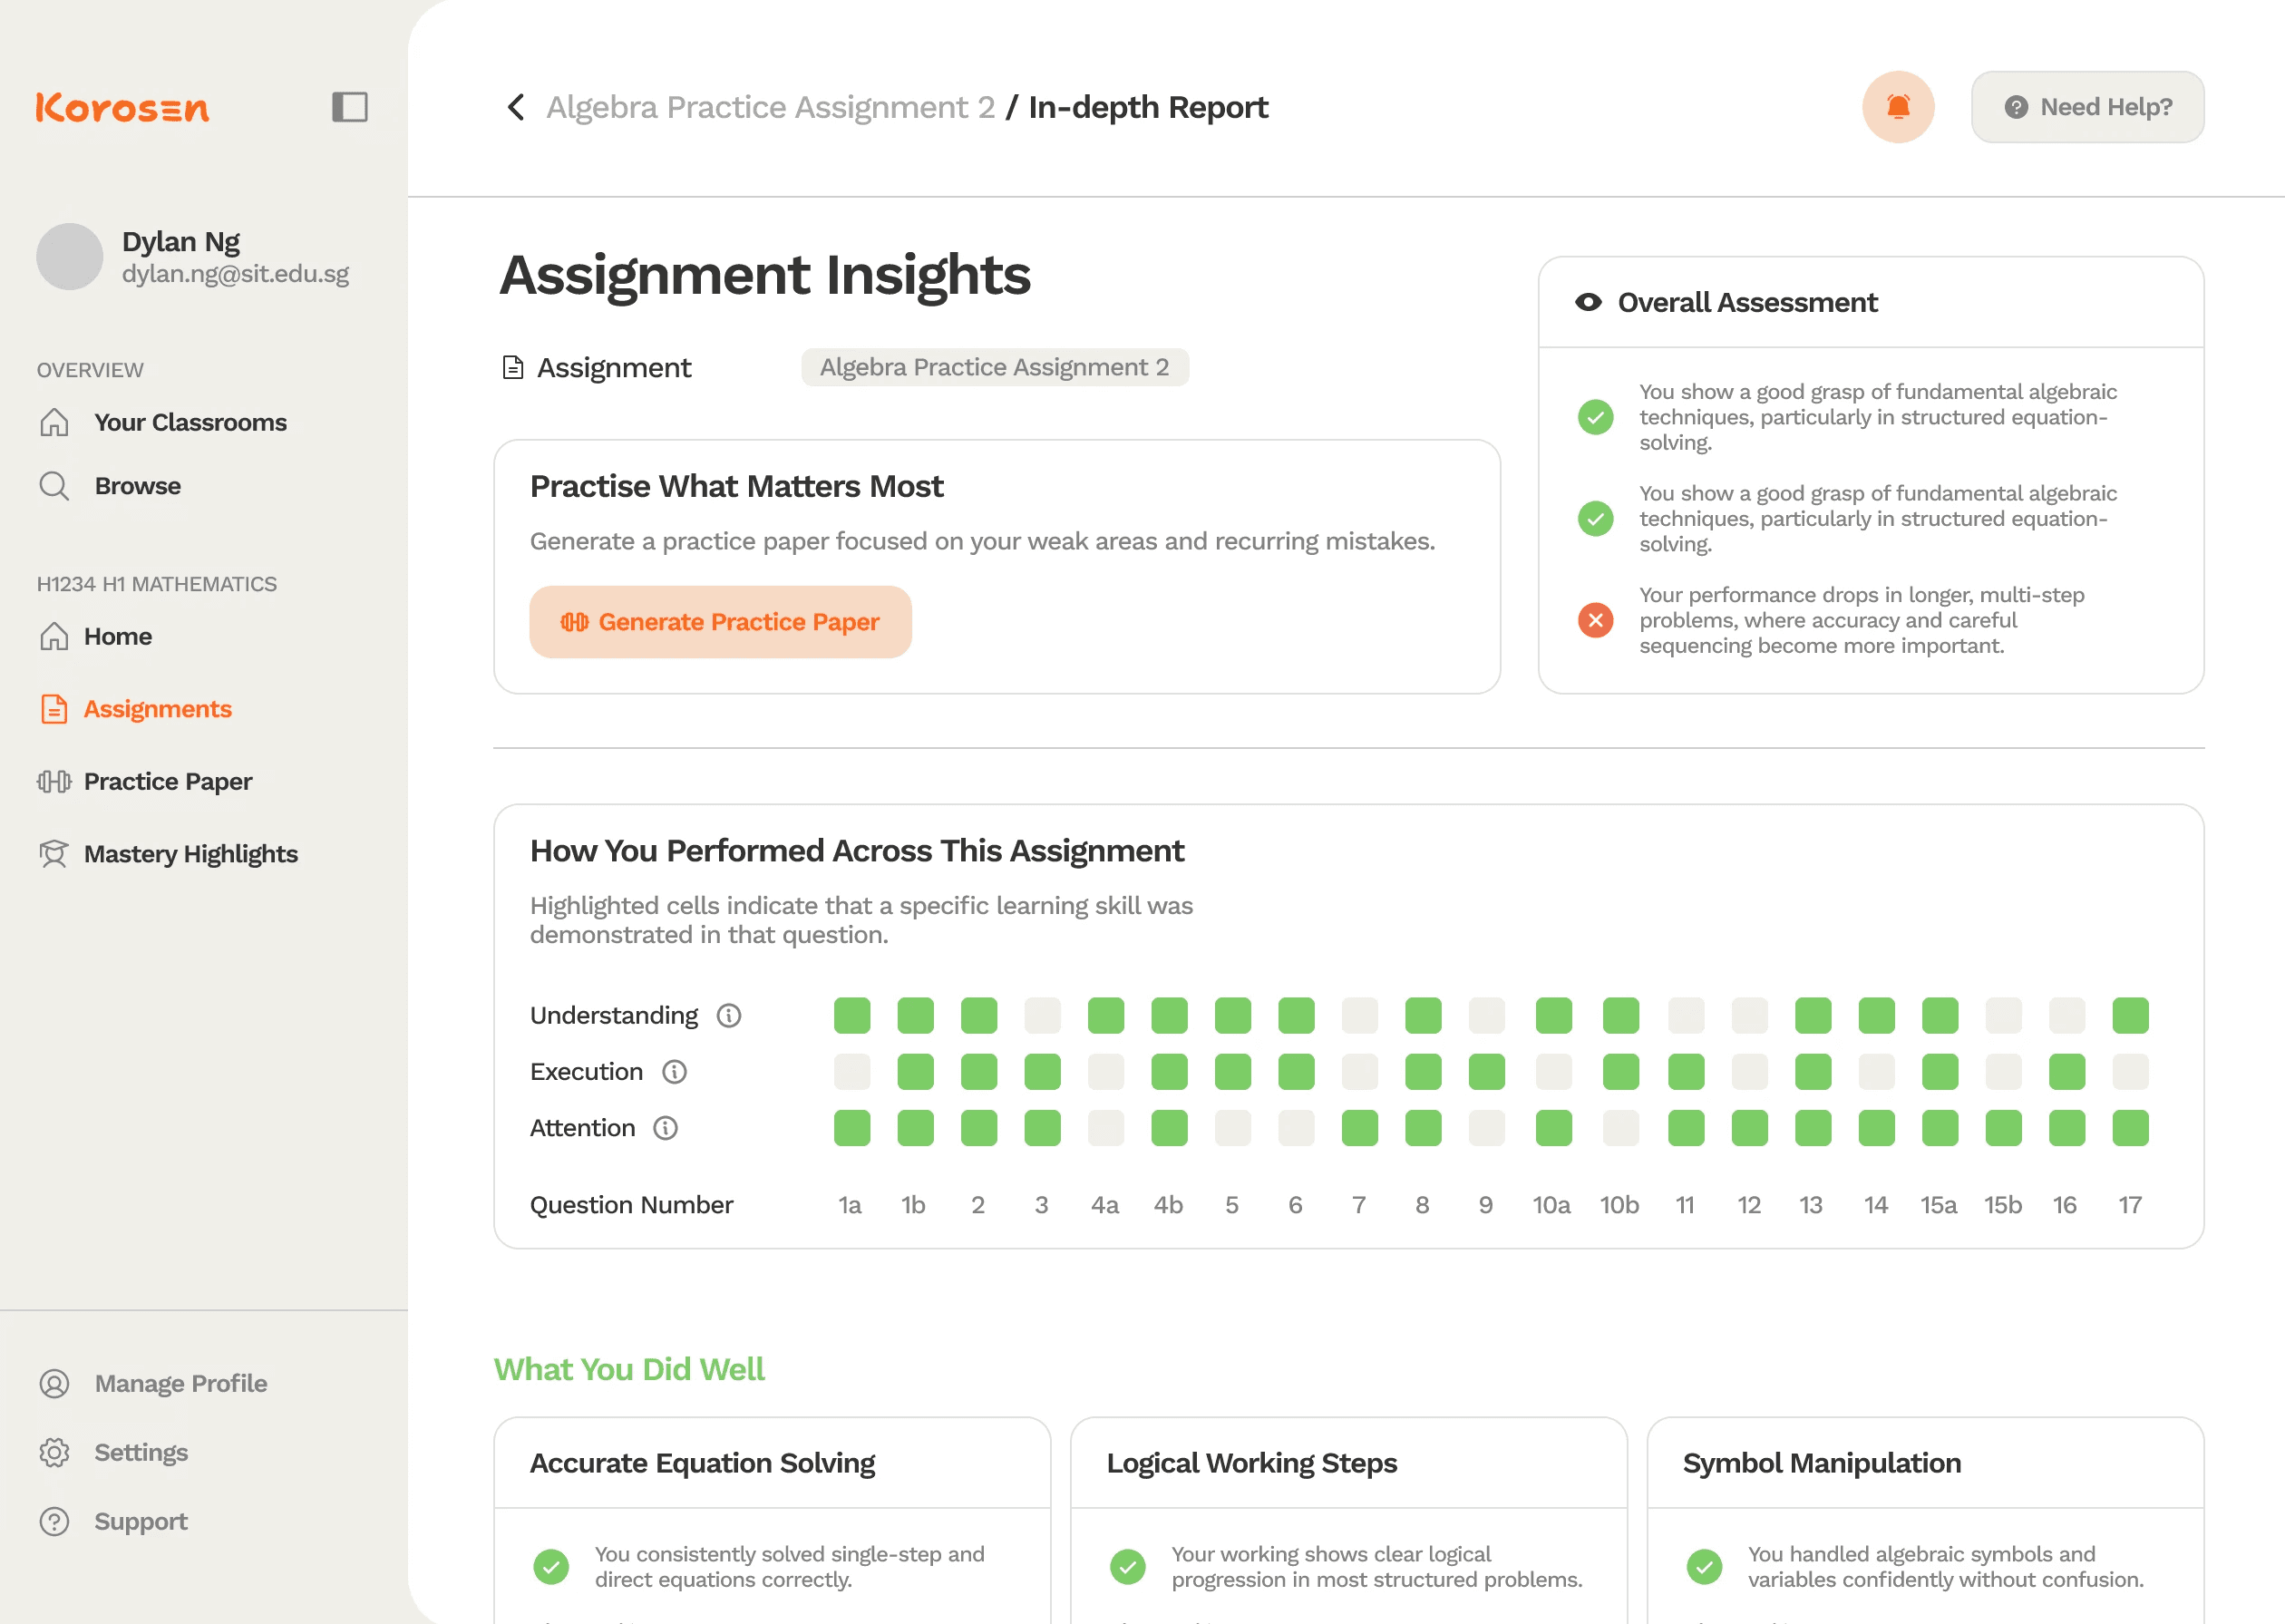Image resolution: width=2285 pixels, height=1624 pixels.
Task: Click the Overall Assessment eye icon
Action: pyautogui.click(x=1588, y=302)
